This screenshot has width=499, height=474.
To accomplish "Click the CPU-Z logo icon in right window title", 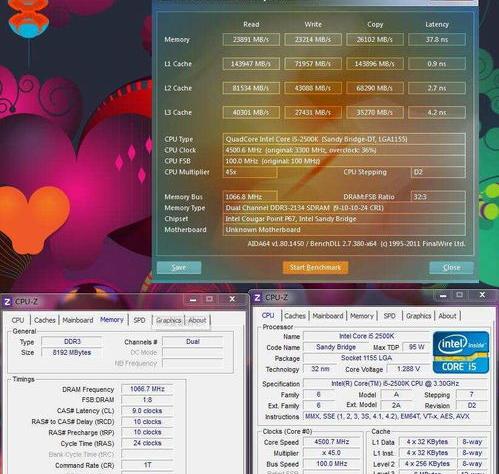I will click(257, 298).
